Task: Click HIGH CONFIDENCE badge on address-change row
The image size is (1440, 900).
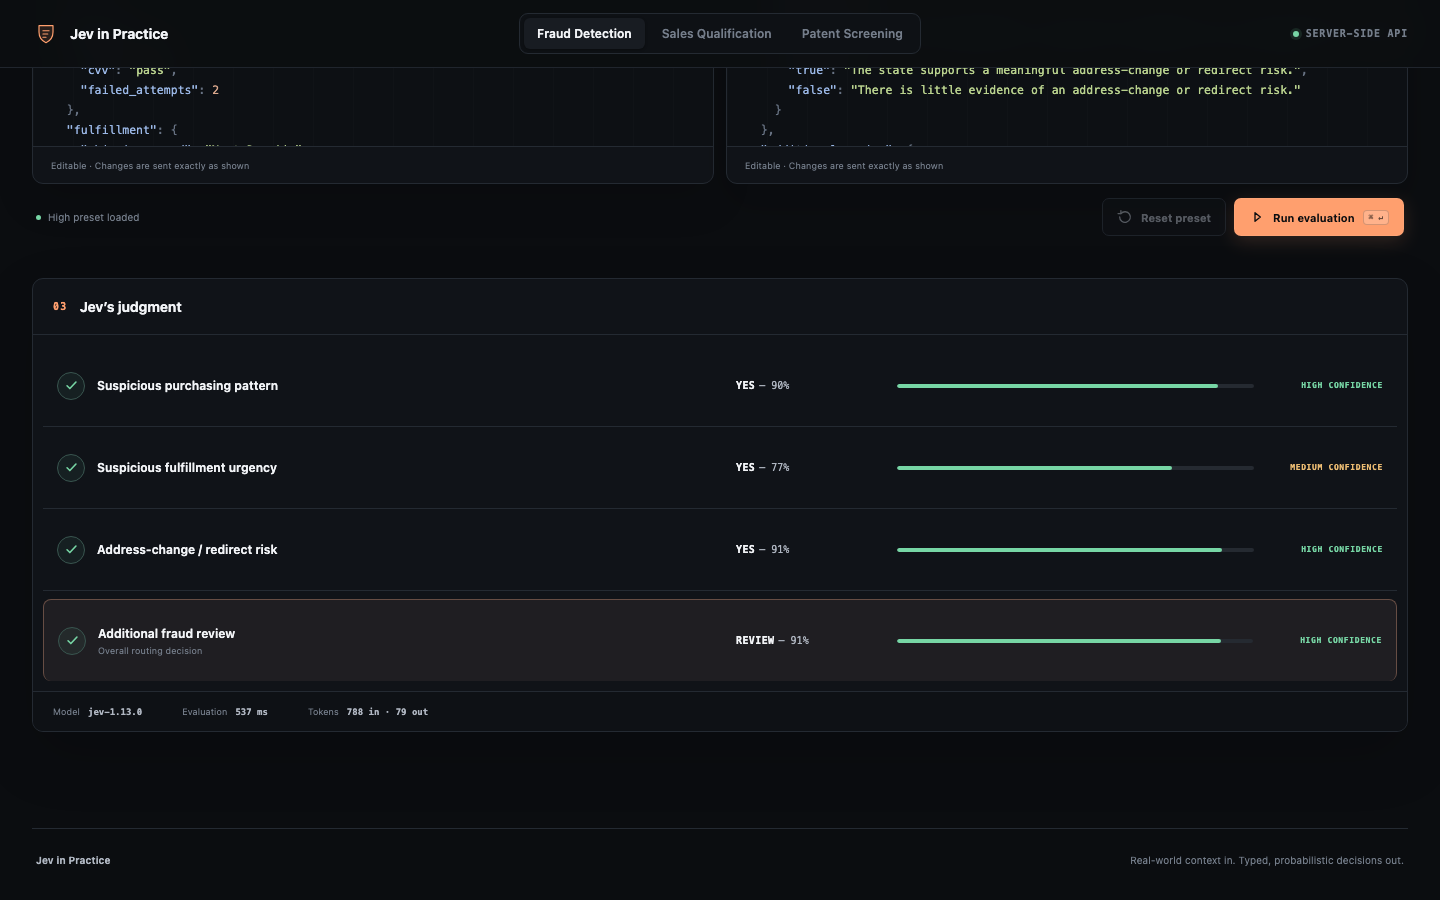Action: [x=1341, y=549]
